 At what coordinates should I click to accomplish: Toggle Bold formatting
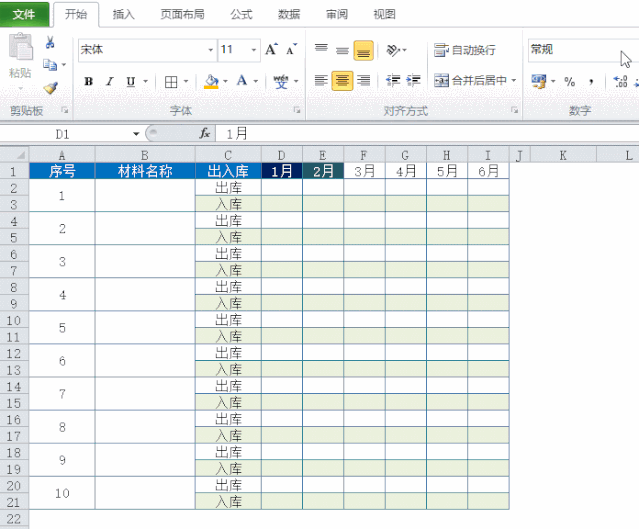point(88,82)
